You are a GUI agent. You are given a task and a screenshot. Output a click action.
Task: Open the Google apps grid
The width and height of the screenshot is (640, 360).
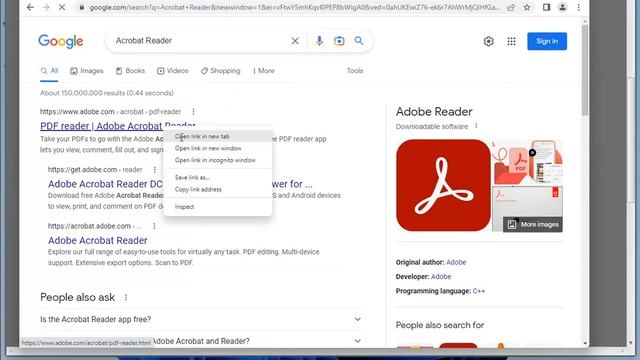click(511, 41)
